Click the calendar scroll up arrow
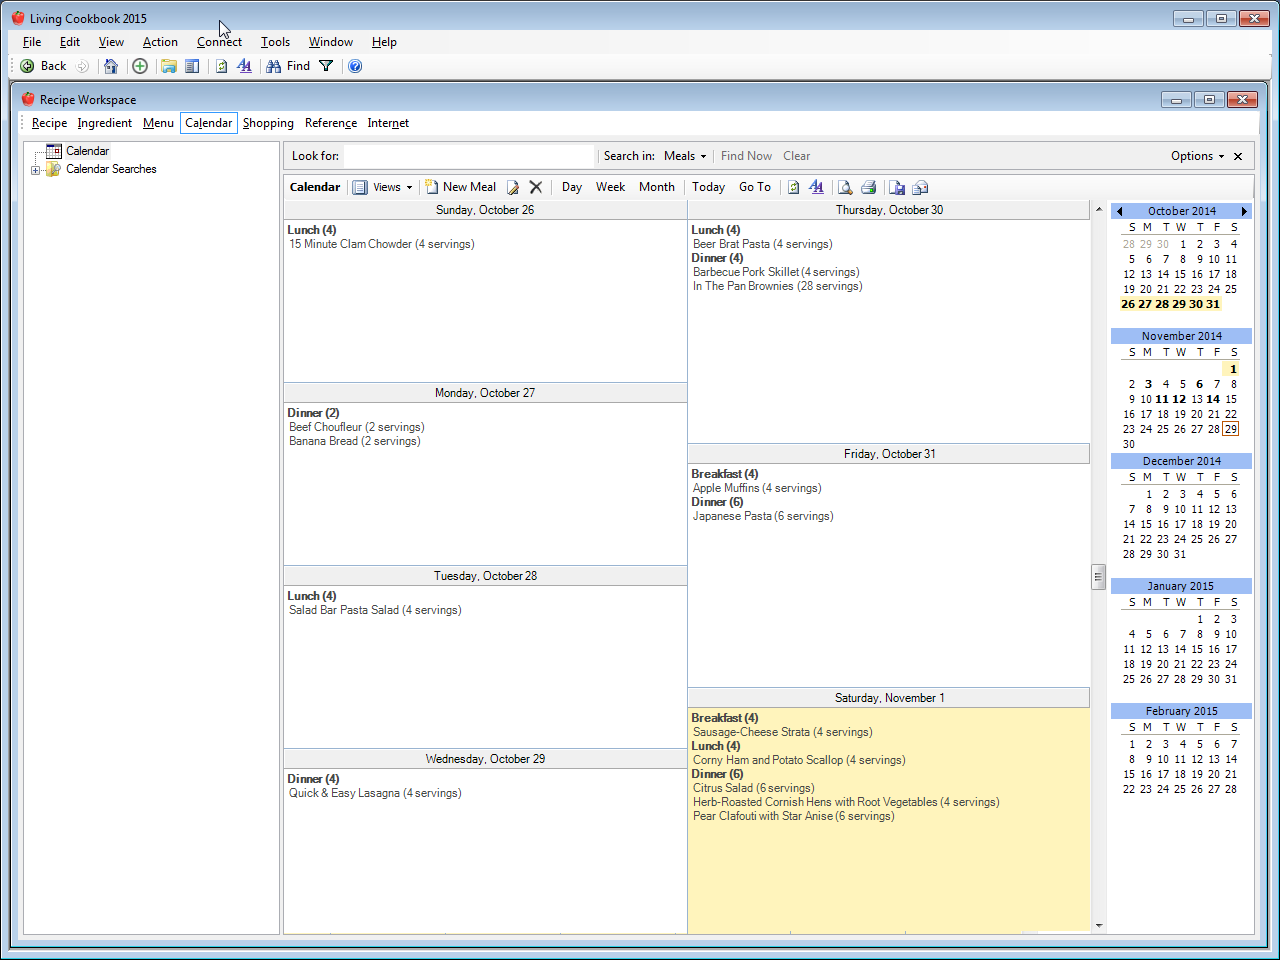 click(x=1099, y=210)
